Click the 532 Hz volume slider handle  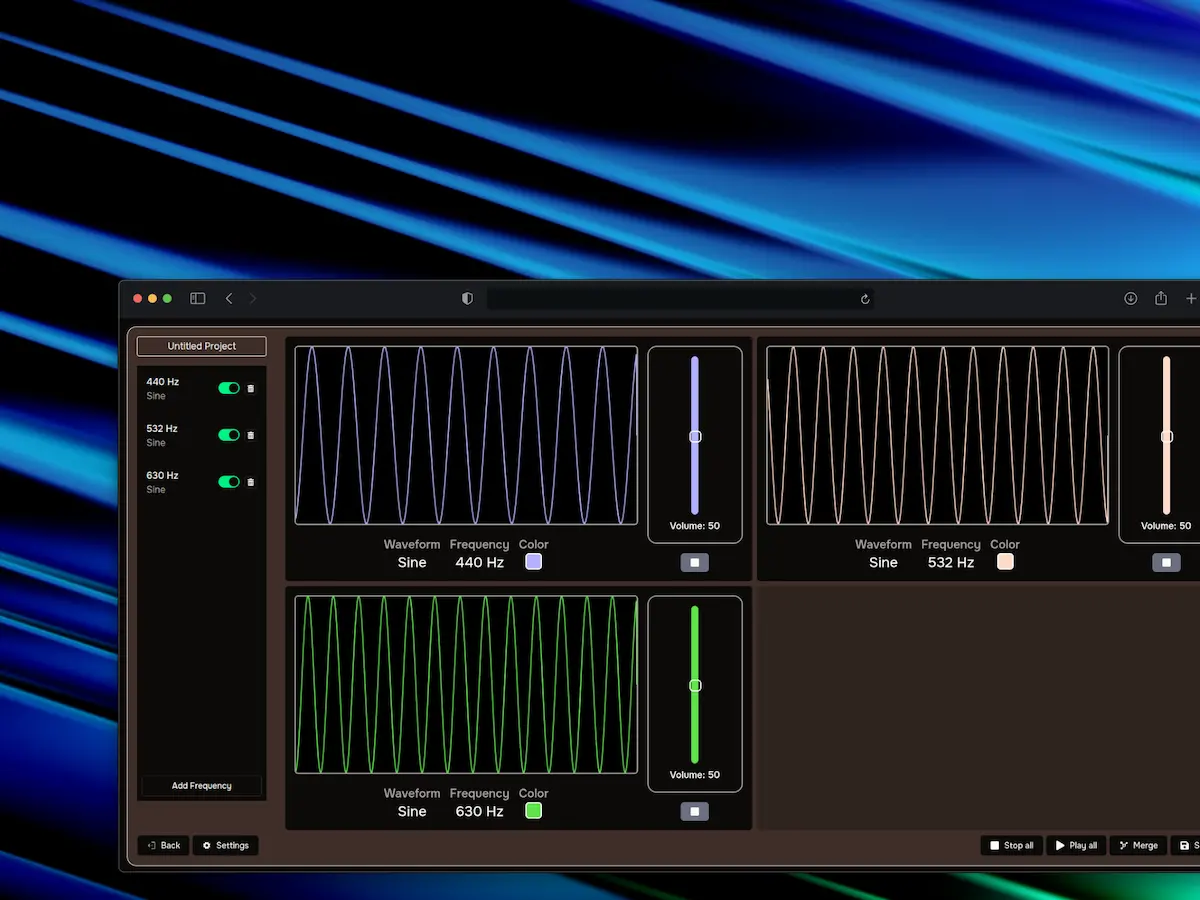click(x=1166, y=436)
